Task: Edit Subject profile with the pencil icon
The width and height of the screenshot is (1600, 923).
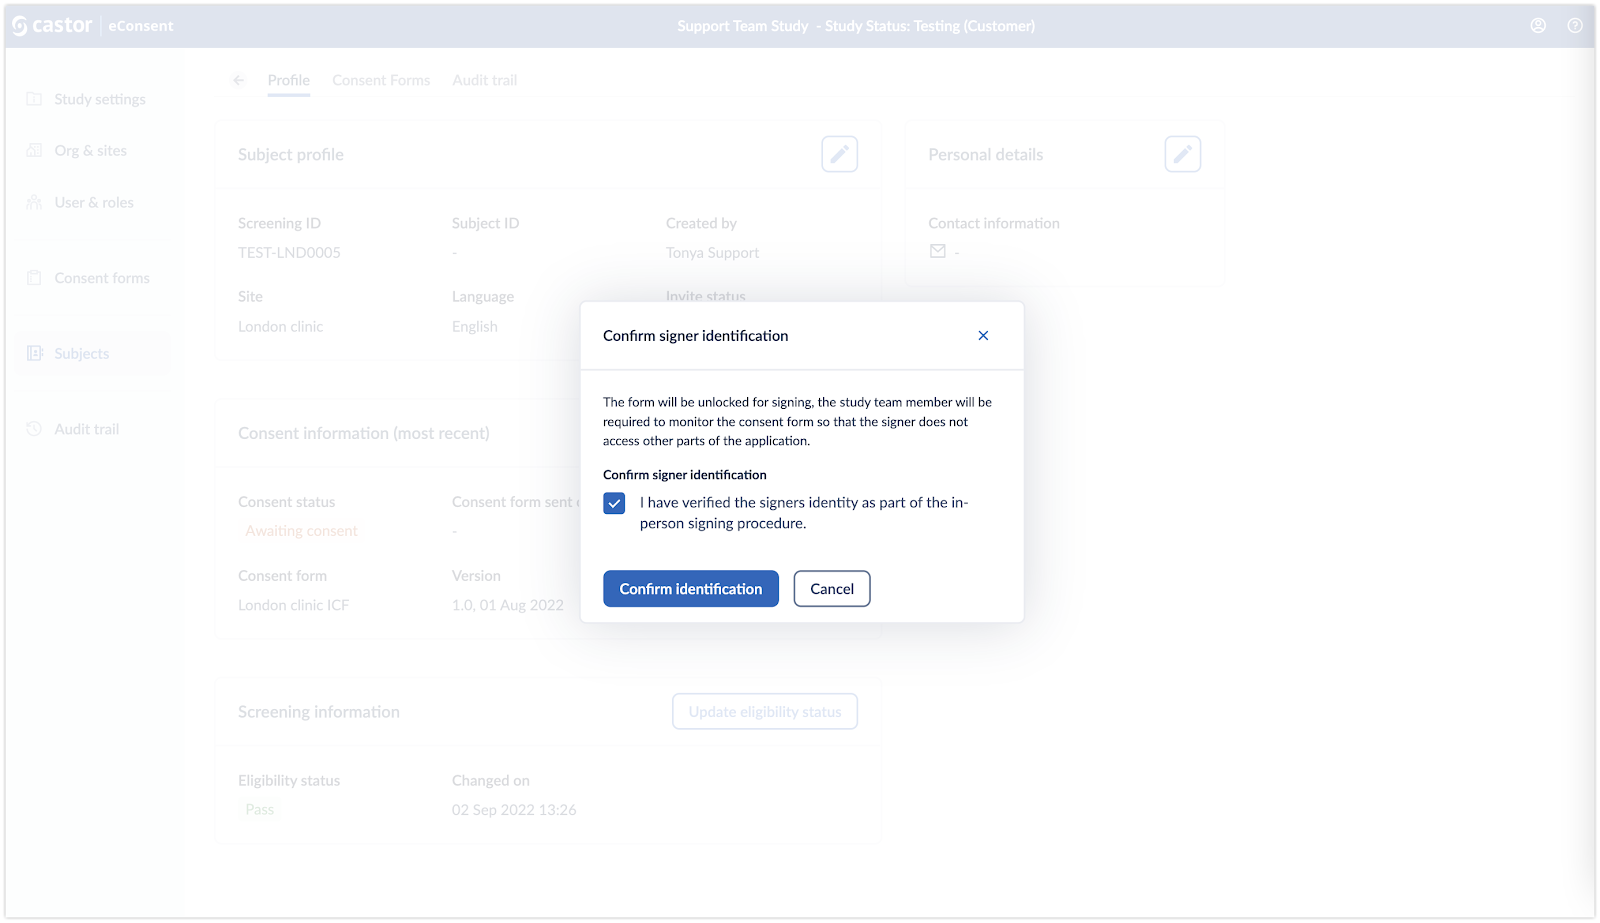Action: [840, 154]
